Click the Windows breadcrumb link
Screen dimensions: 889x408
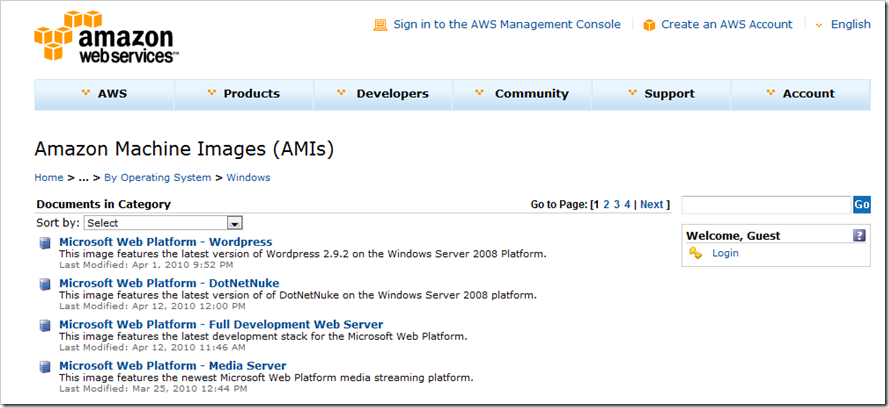point(248,177)
